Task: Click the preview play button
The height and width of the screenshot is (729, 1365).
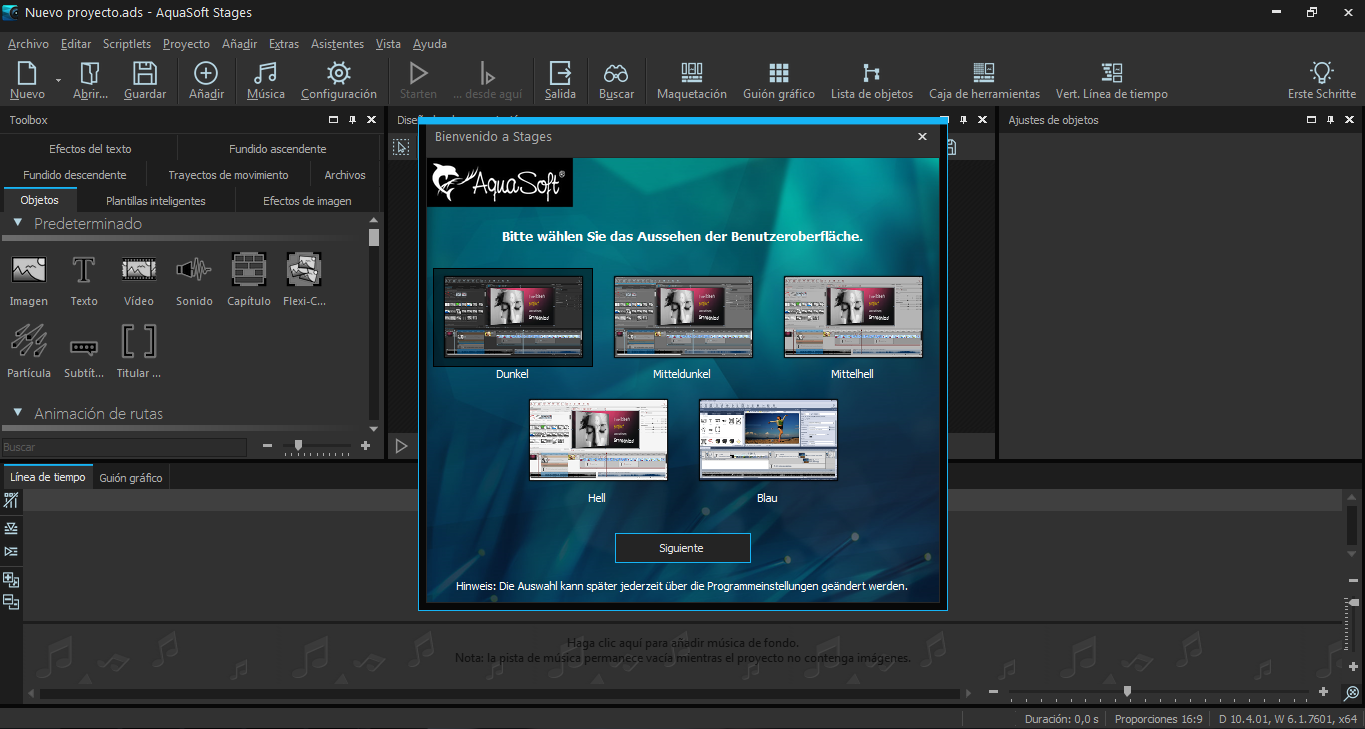Action: (x=401, y=446)
